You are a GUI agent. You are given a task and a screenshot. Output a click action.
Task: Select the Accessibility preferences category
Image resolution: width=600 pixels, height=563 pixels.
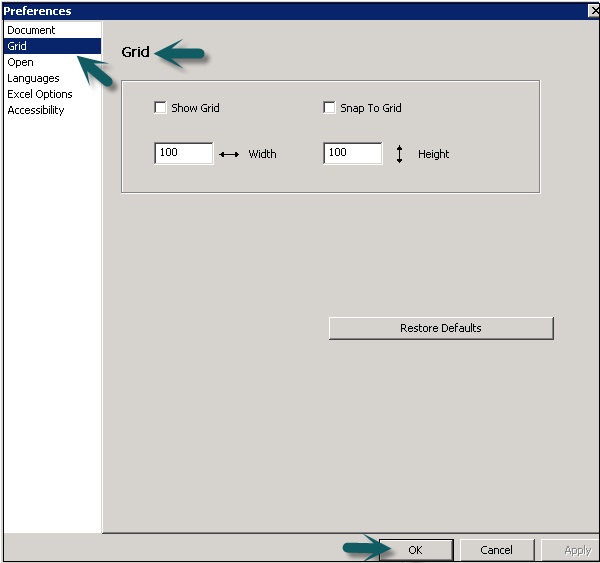36,110
